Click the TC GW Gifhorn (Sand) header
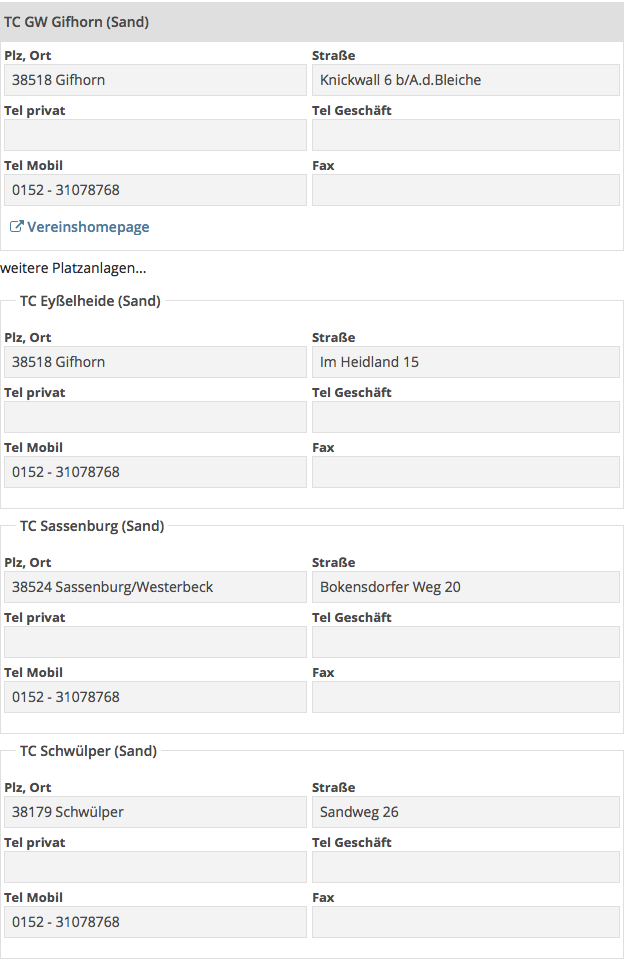The width and height of the screenshot is (627, 962). 312,22
